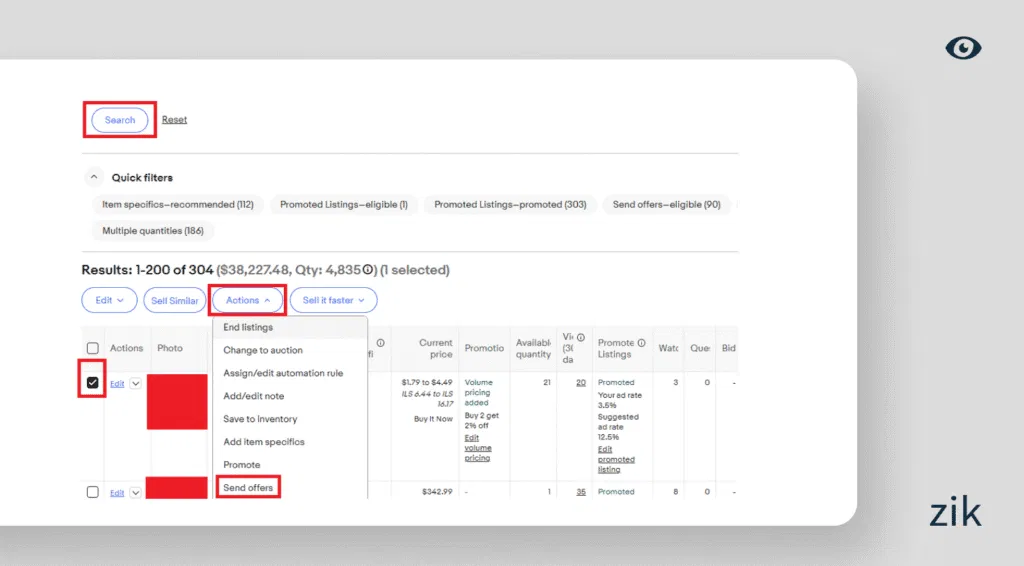Select End listings in the Actions menu
The width and height of the screenshot is (1024, 566).
[x=248, y=327]
